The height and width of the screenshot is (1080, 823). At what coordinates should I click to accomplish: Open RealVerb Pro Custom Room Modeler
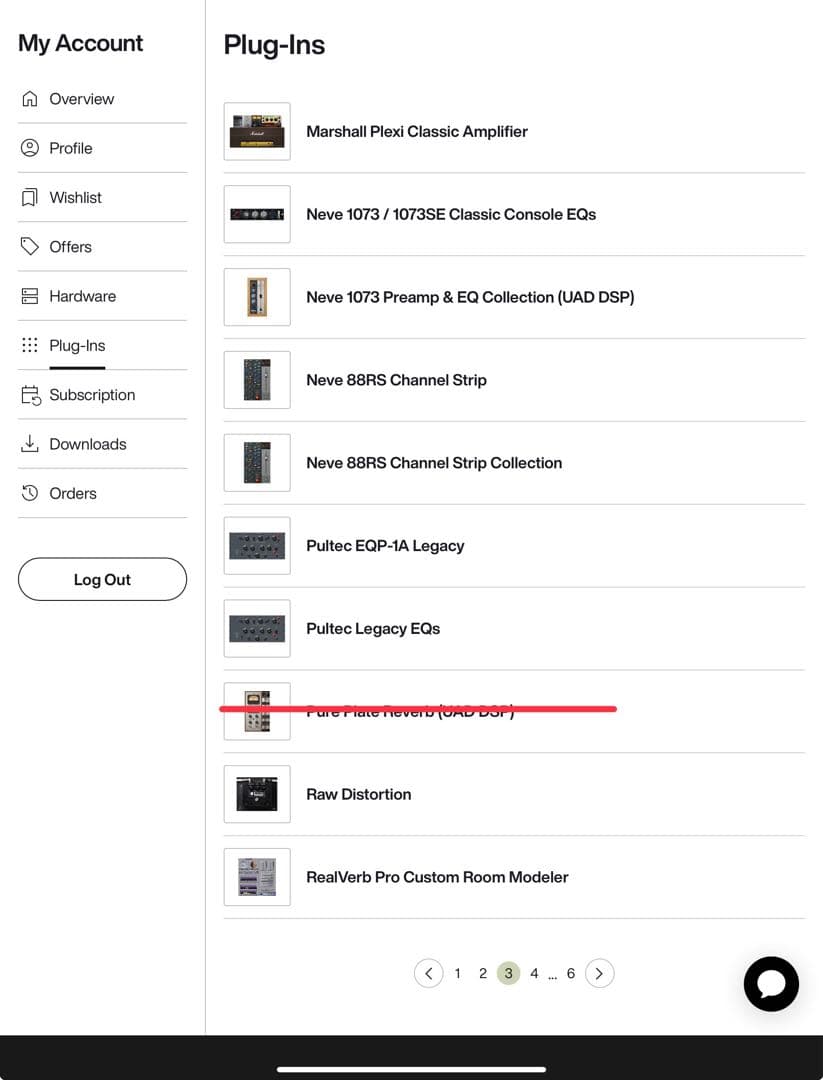(437, 877)
